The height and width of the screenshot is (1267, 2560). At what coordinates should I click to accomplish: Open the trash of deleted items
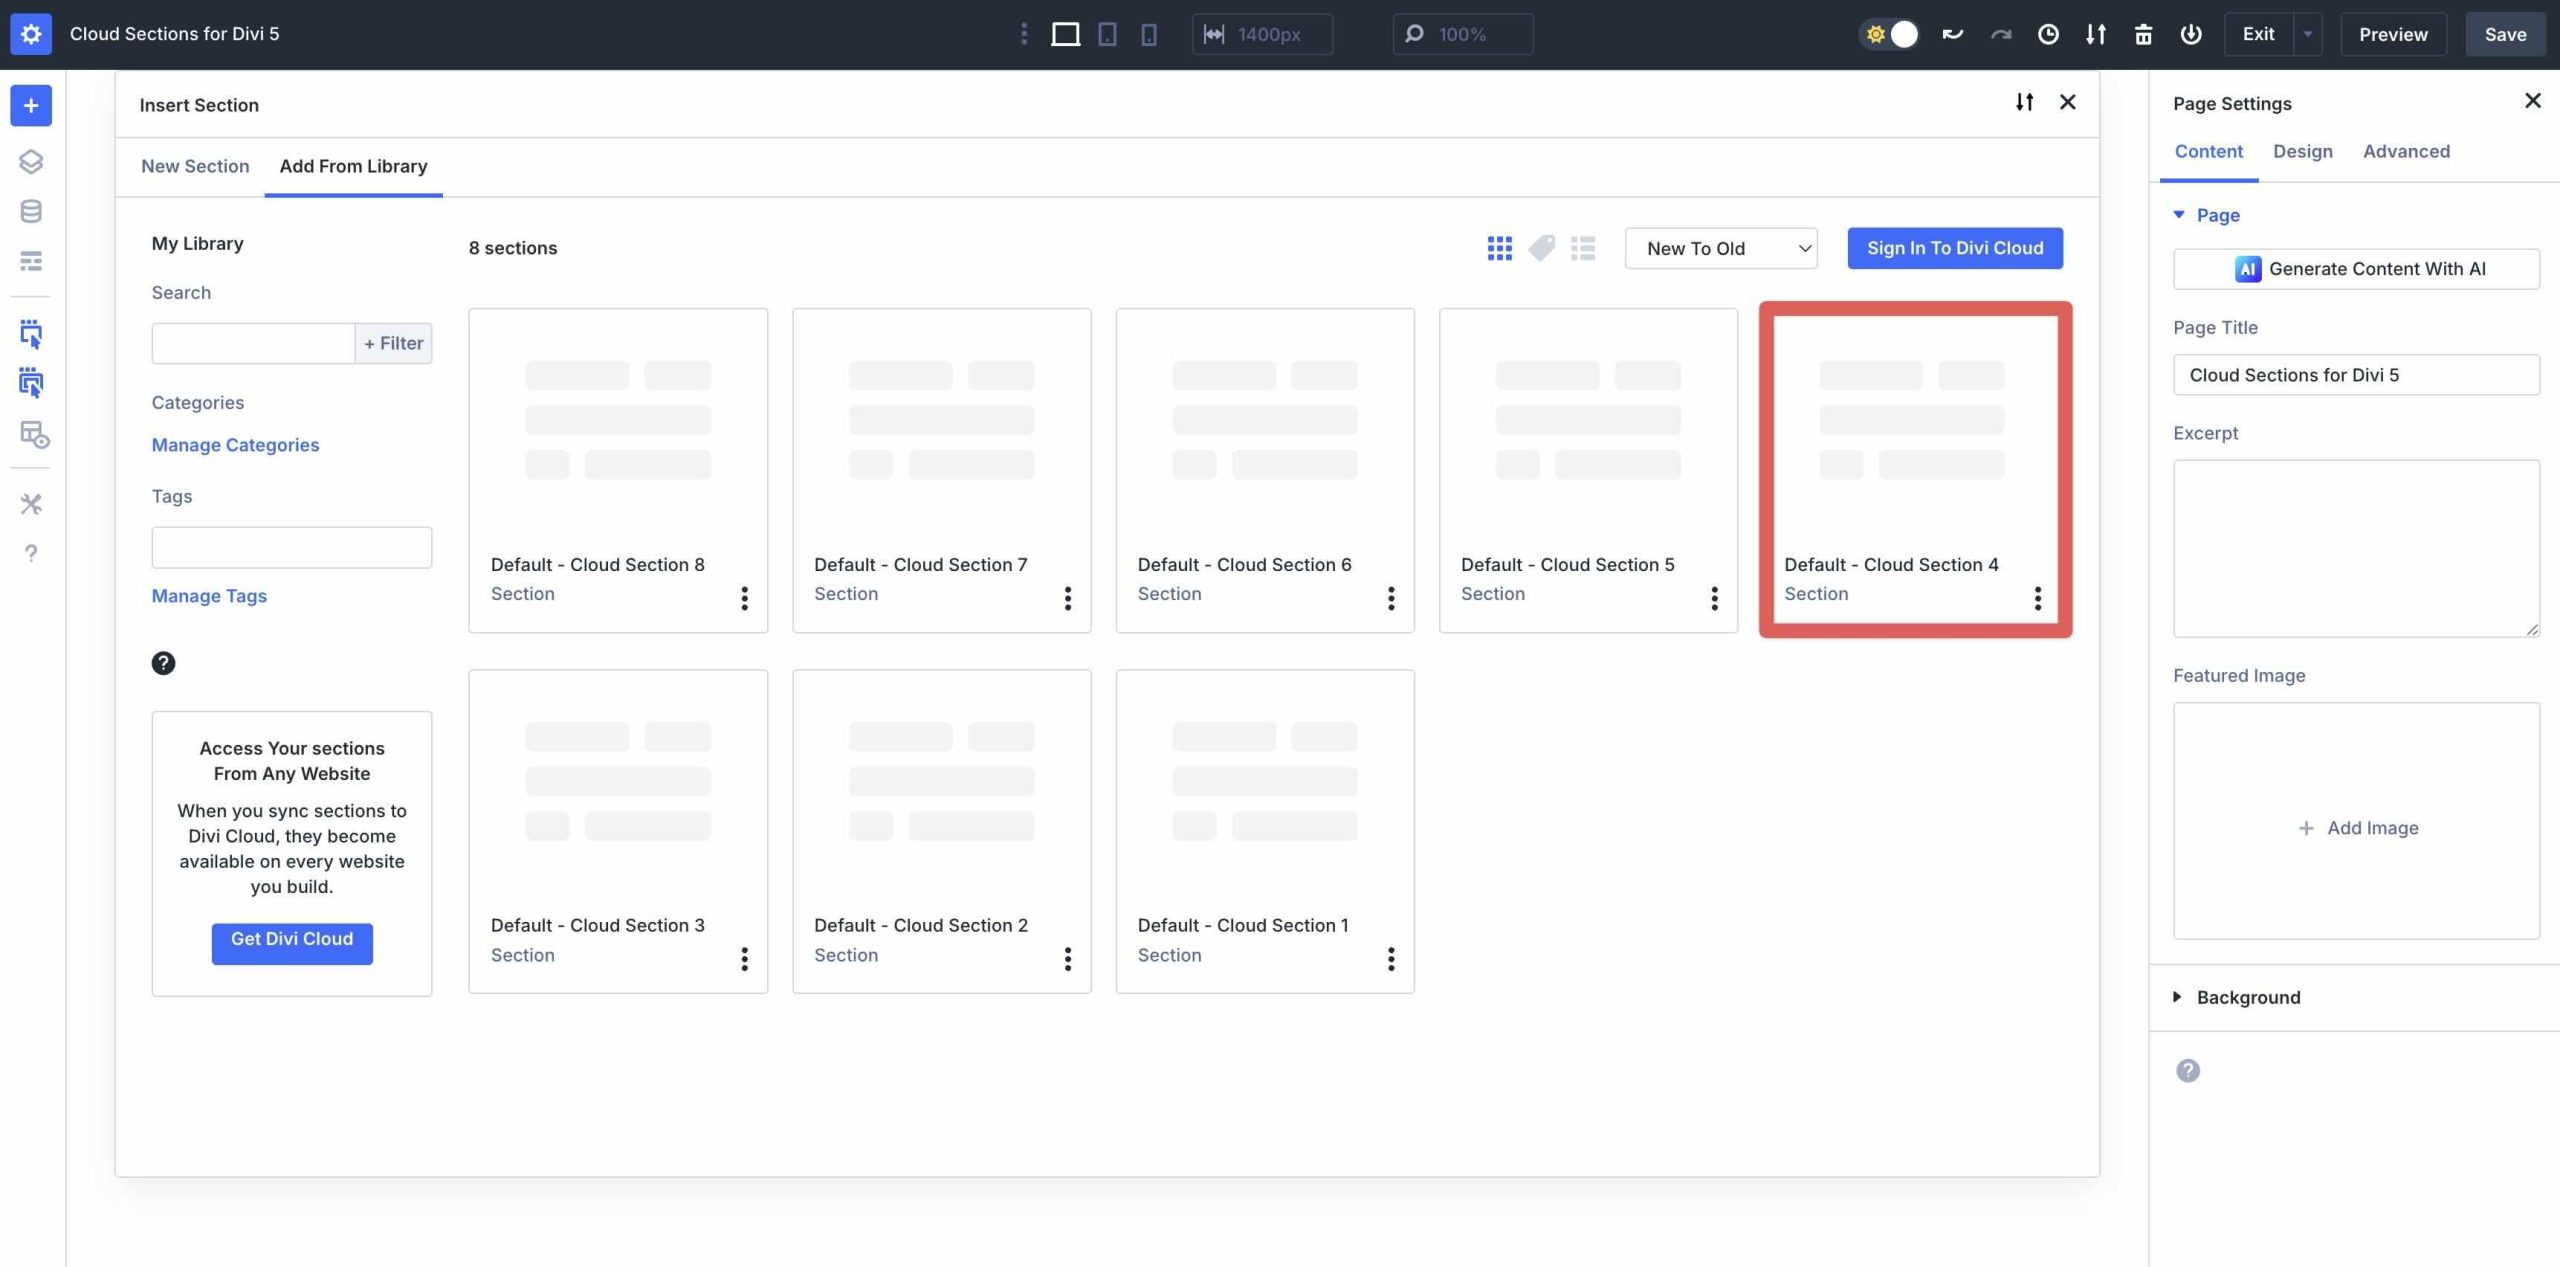[x=2143, y=33]
